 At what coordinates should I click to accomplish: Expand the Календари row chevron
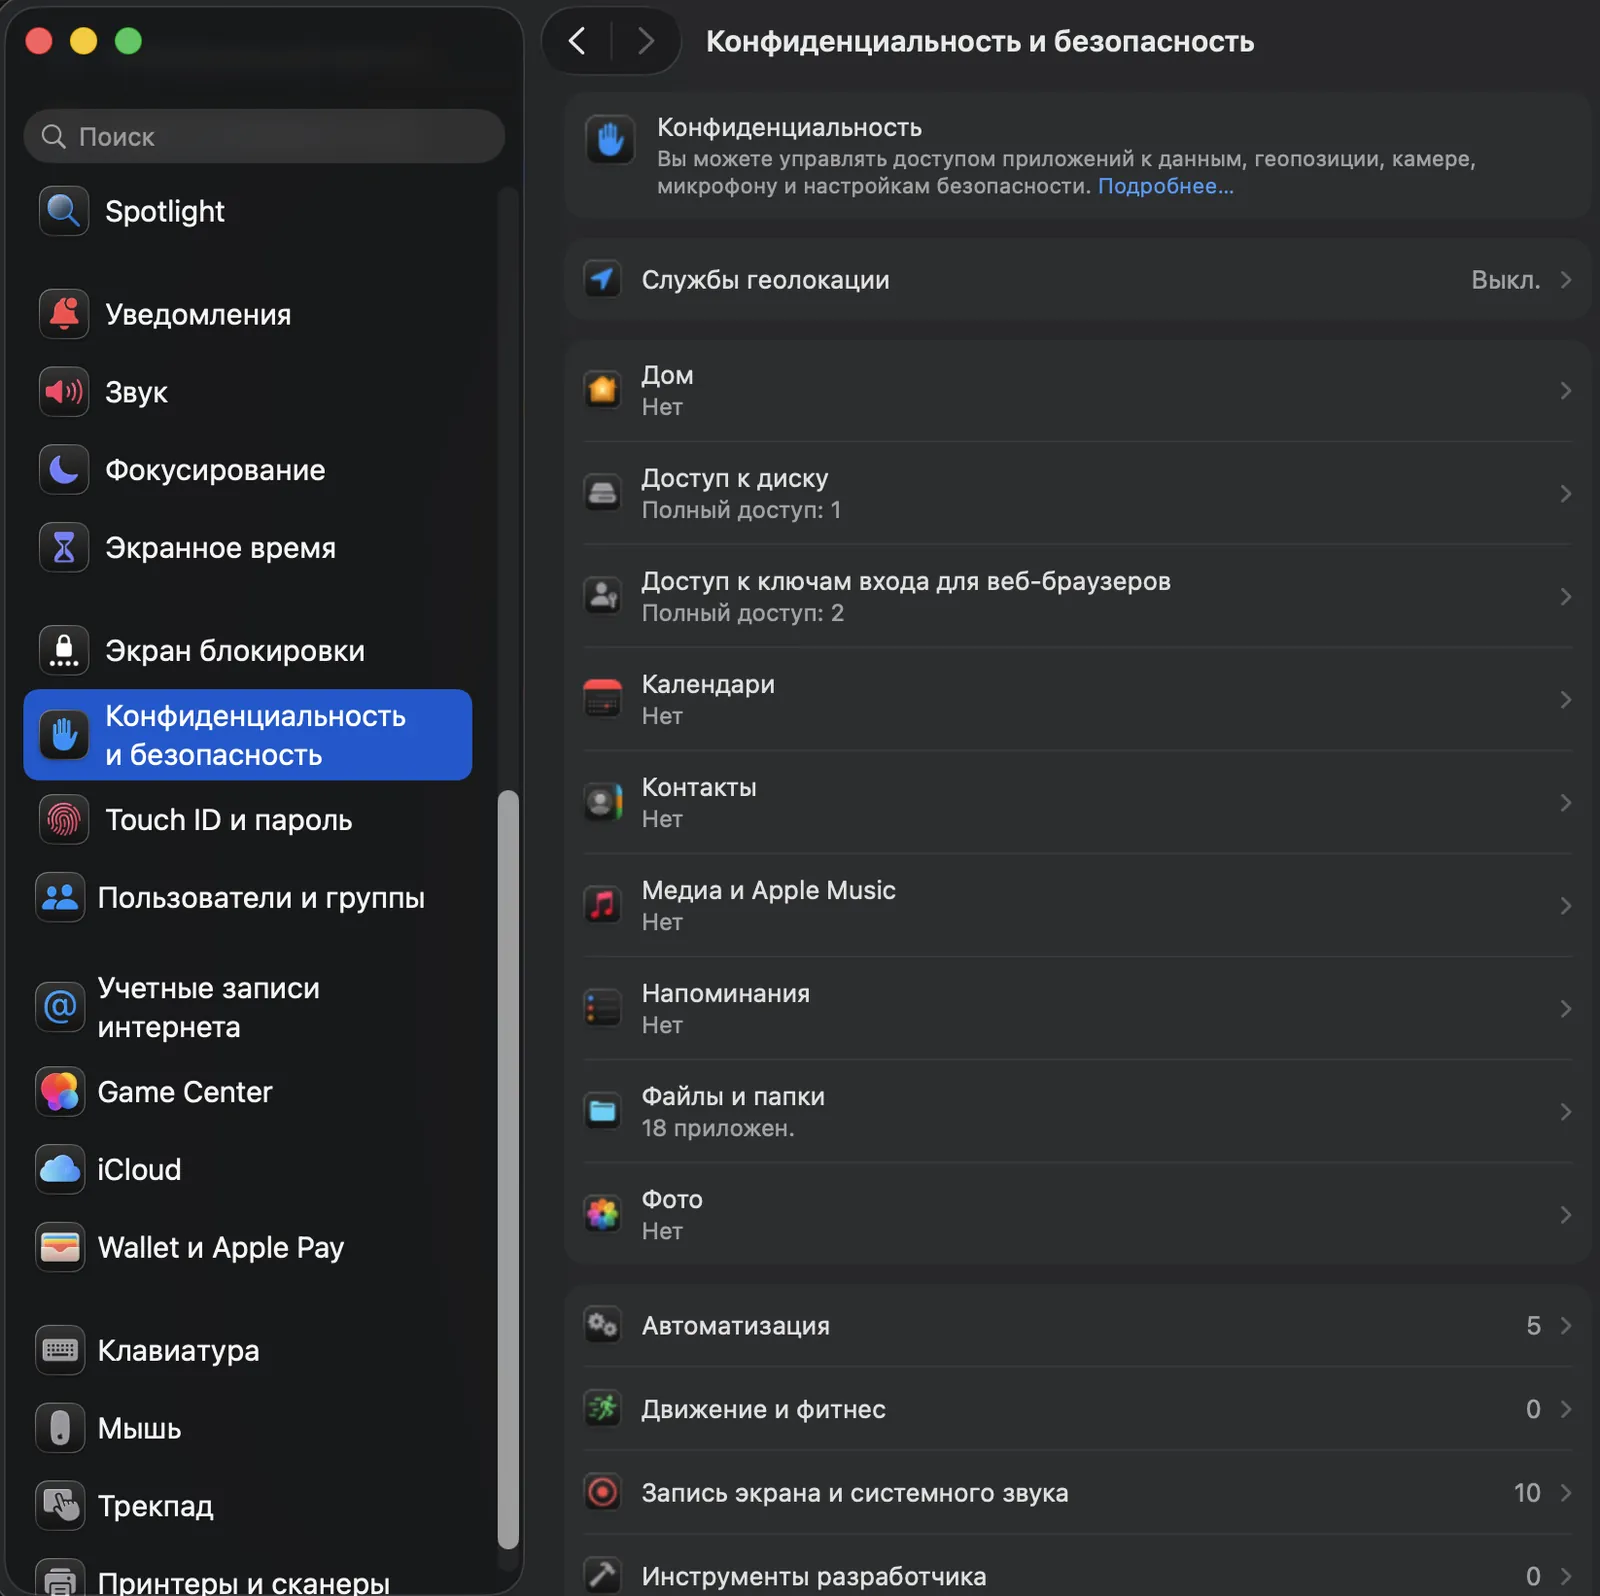(1566, 700)
